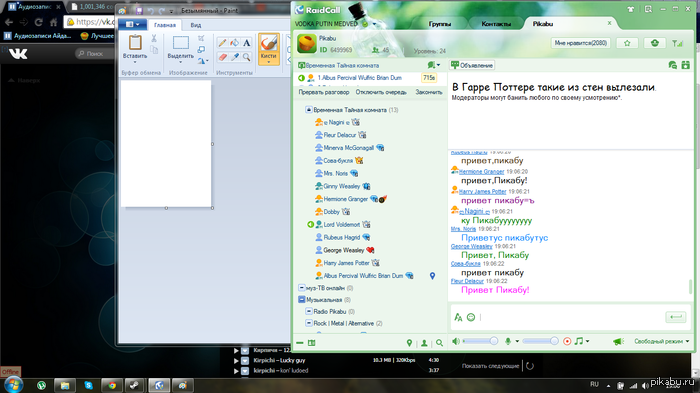
Task: Click the browser reload button
Action: (39, 22)
